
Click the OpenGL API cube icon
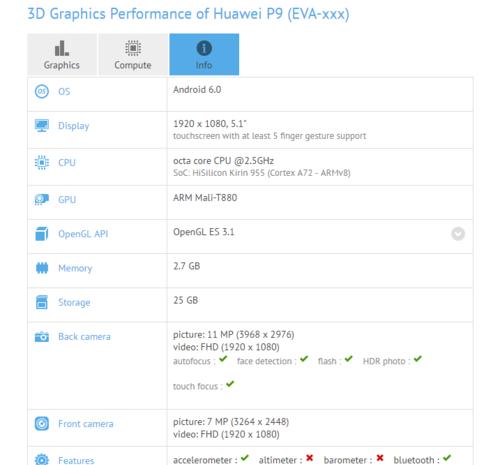(x=42, y=234)
